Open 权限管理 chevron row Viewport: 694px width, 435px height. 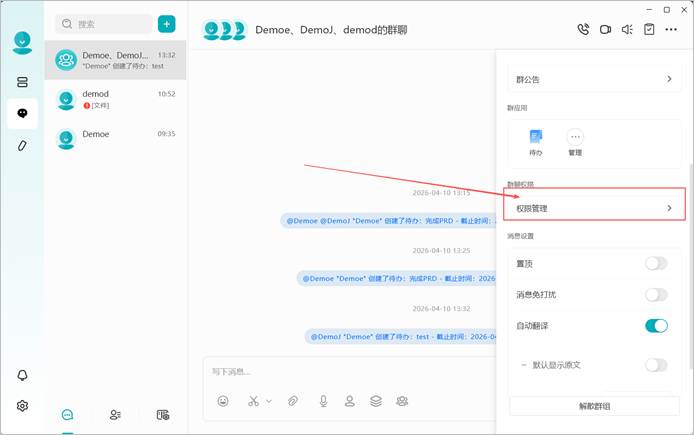594,208
